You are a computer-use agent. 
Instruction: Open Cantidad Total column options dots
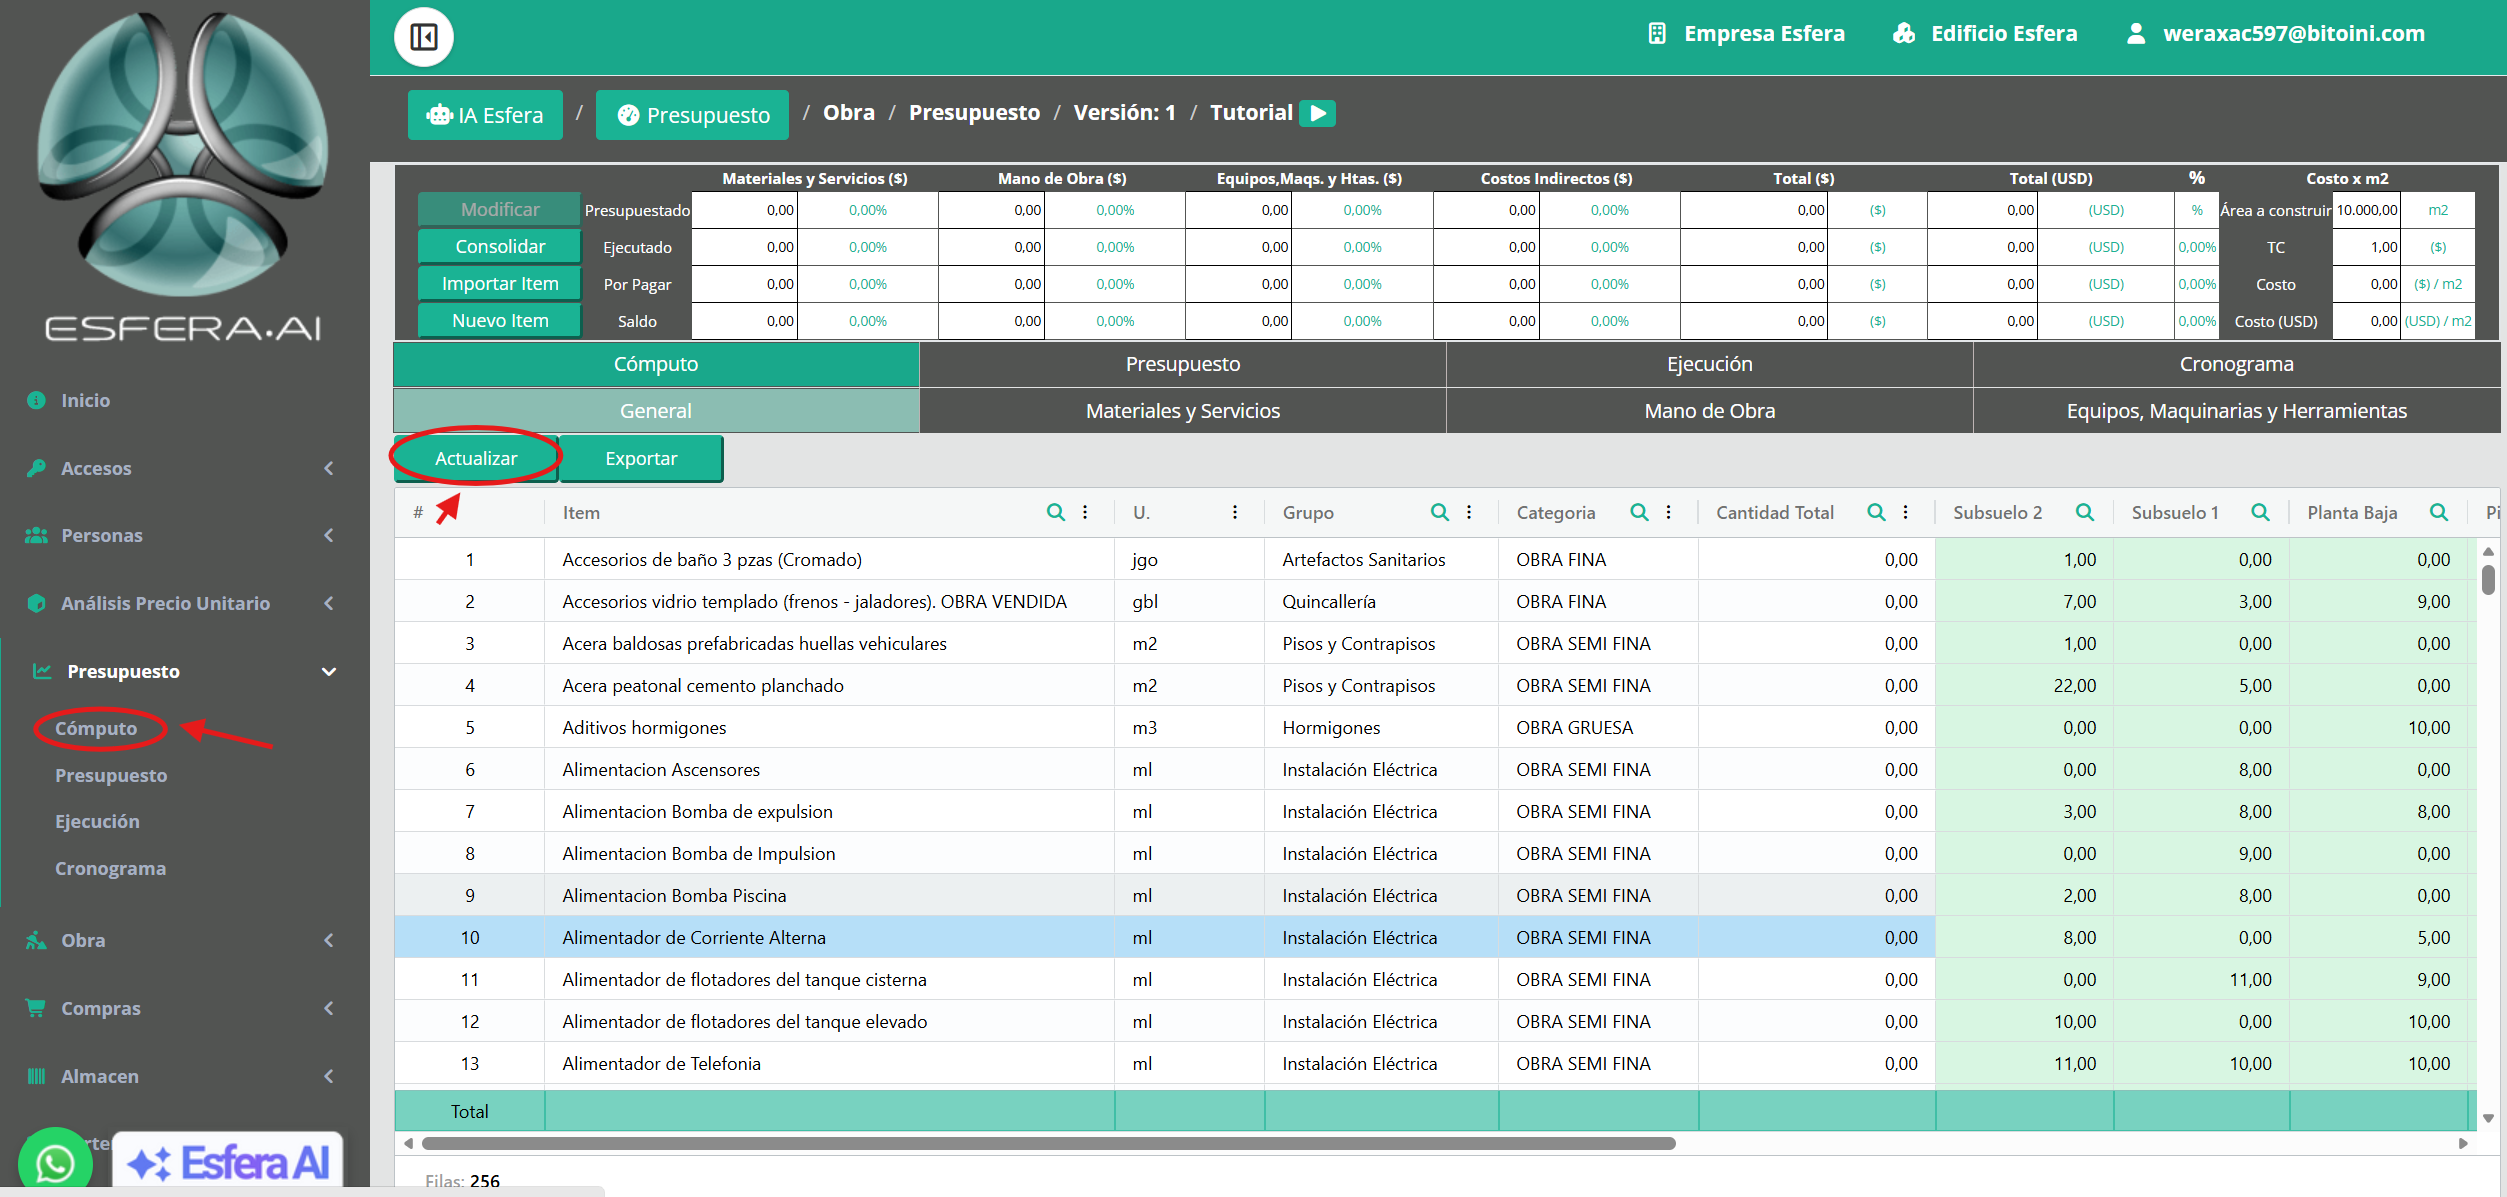[x=1906, y=512]
